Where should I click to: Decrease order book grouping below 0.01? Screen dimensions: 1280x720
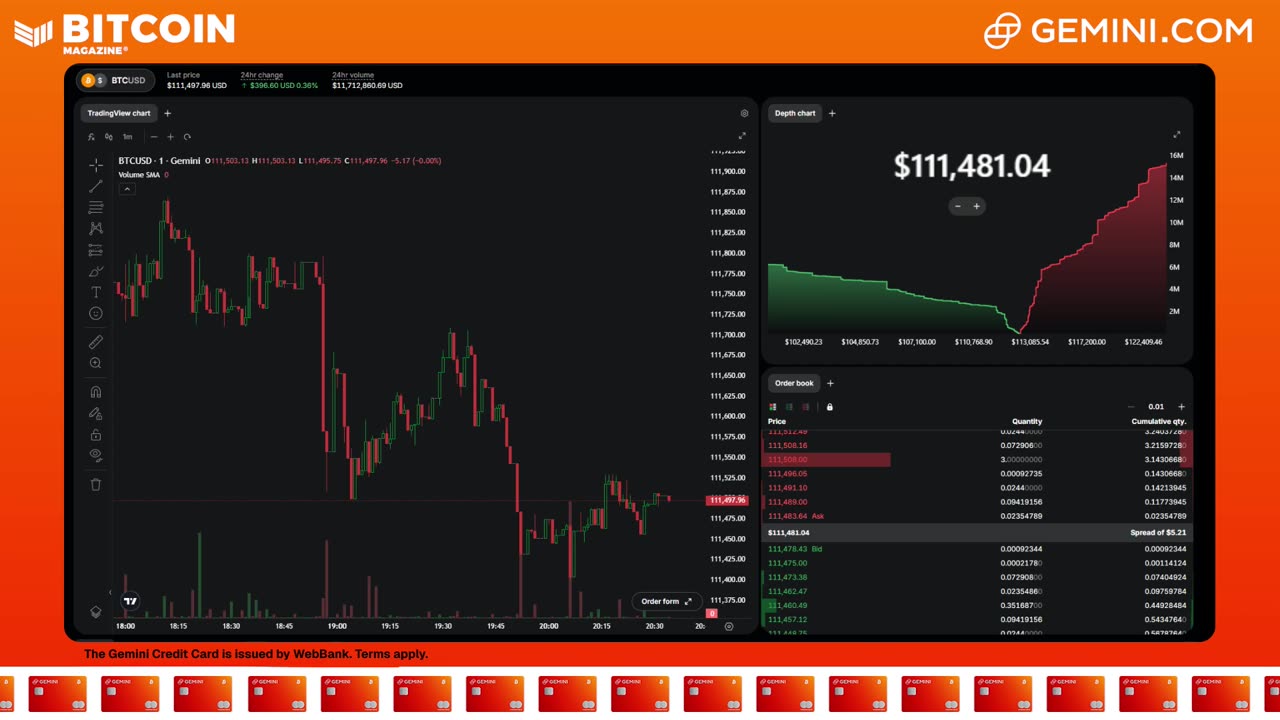pyautogui.click(x=1131, y=407)
